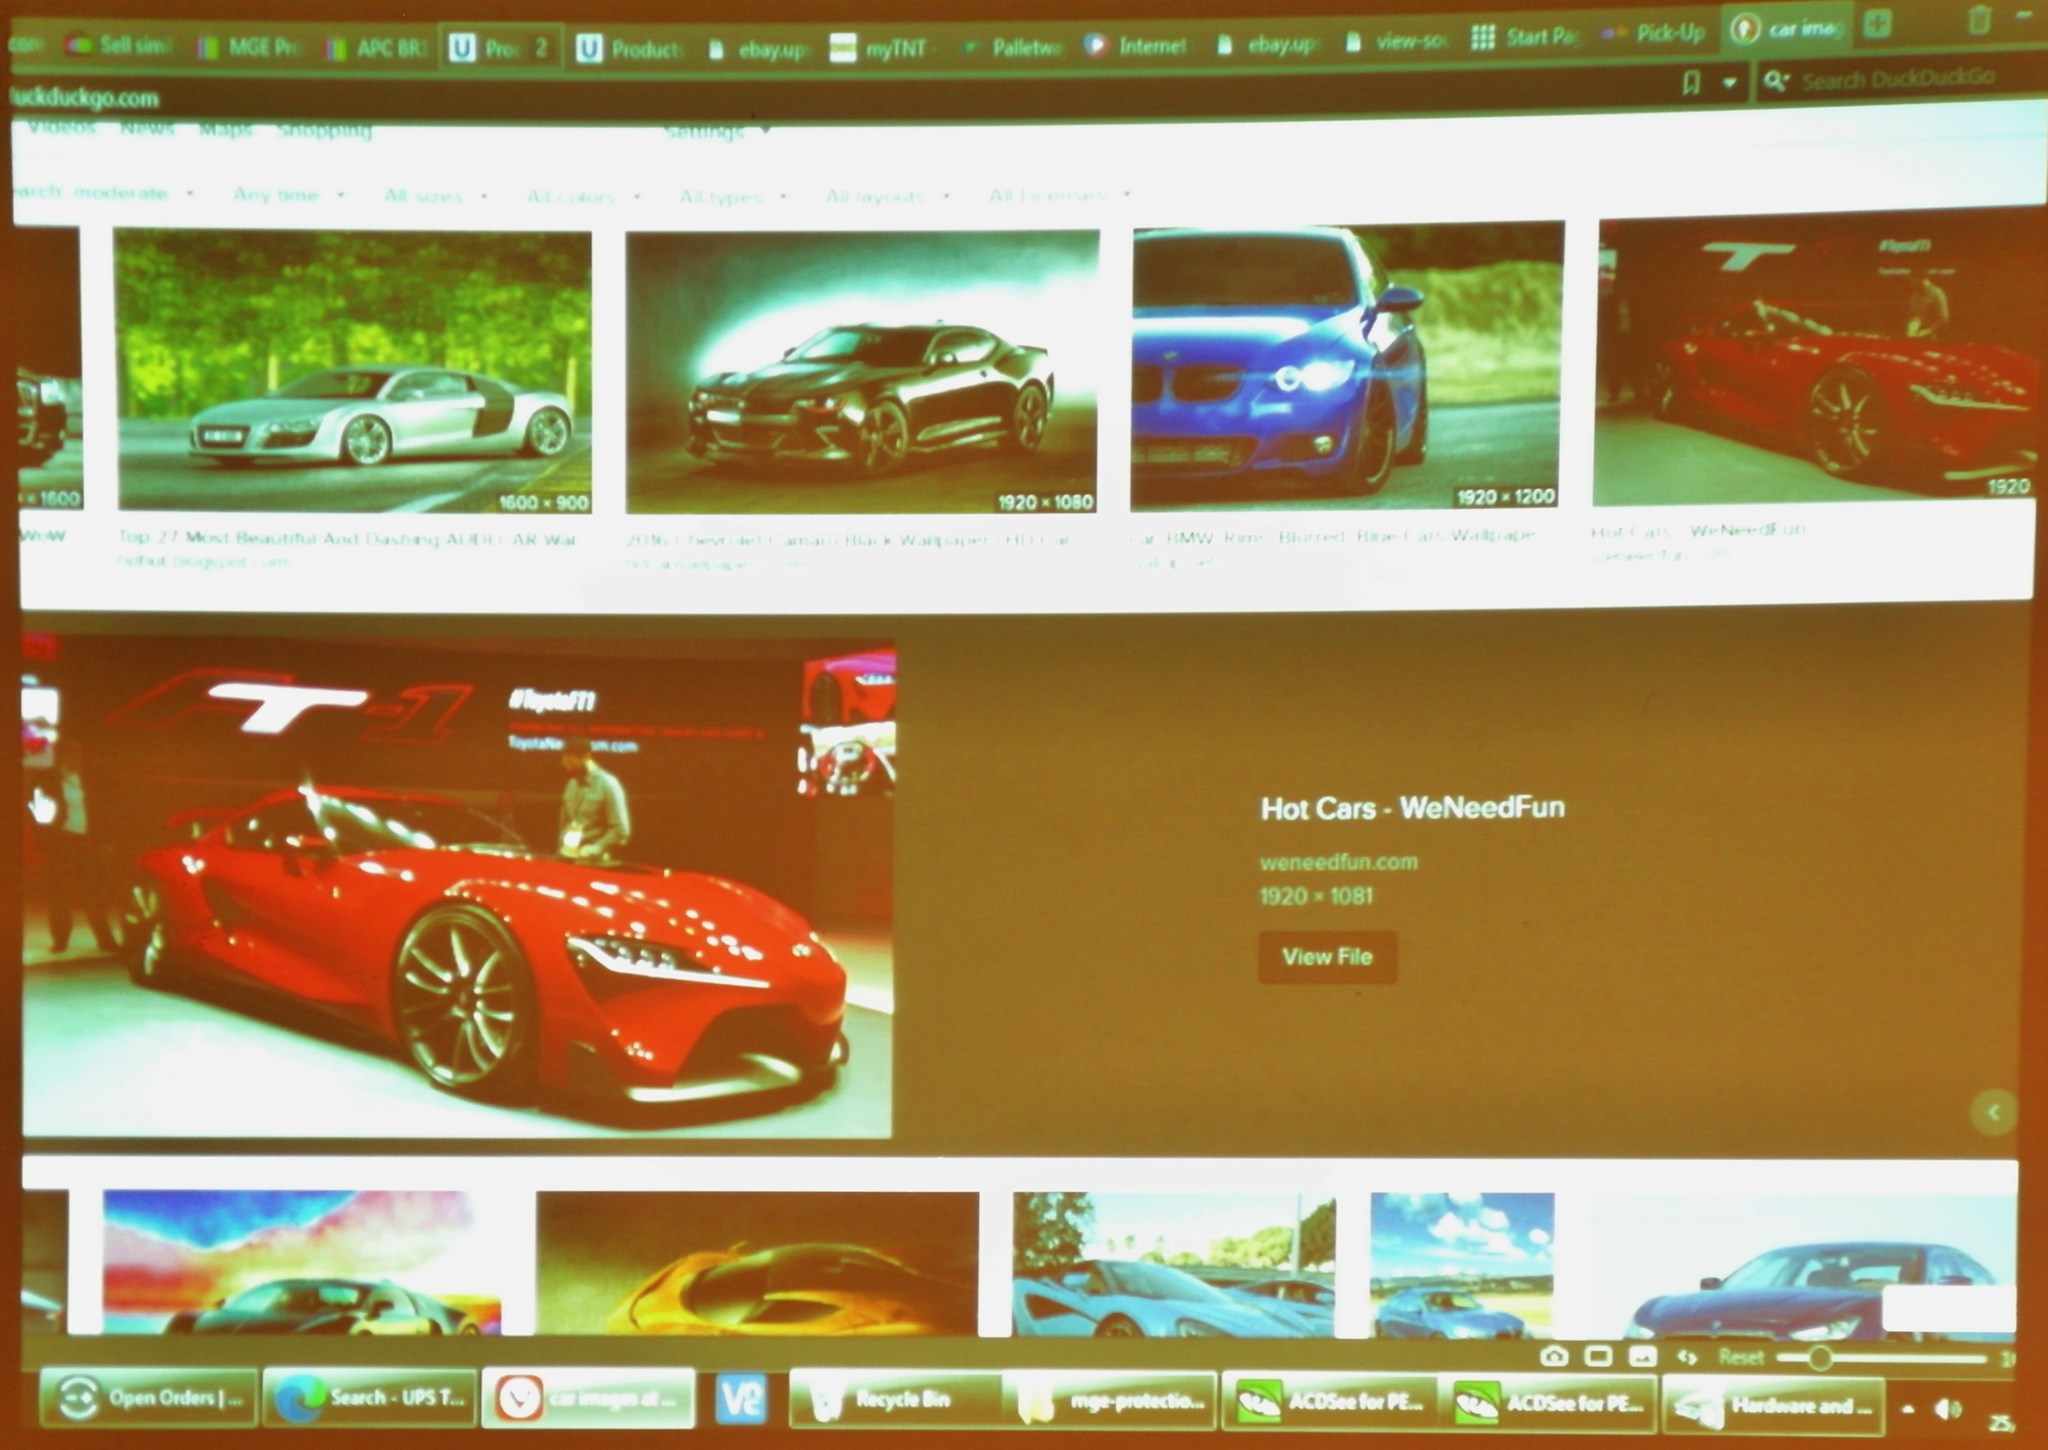This screenshot has width=2048, height=1450.
Task: Open the BMW Blue Cars Wallpaper title link
Action: pos(1333,536)
